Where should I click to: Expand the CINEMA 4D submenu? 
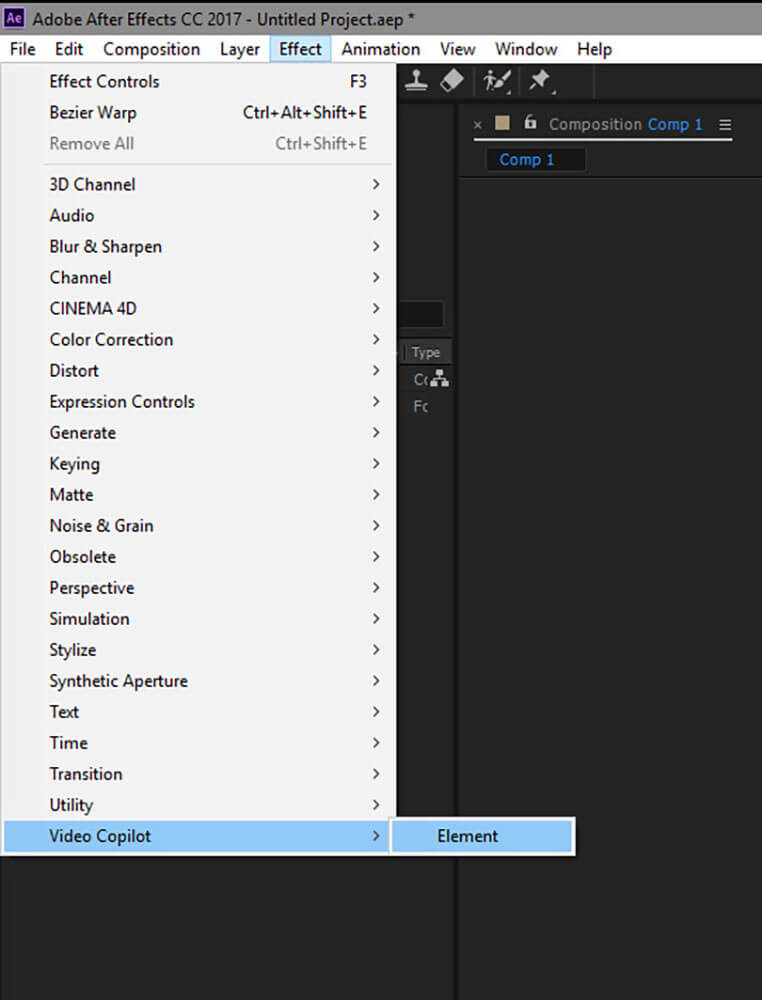199,309
